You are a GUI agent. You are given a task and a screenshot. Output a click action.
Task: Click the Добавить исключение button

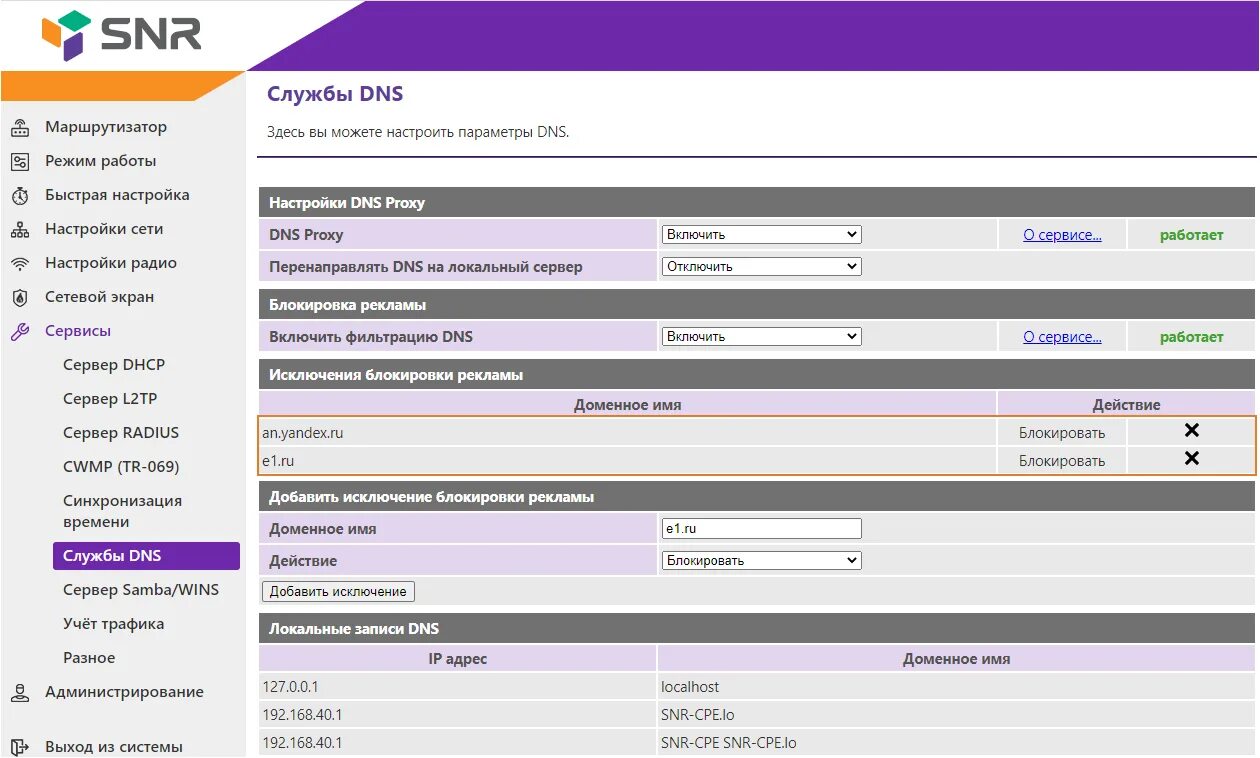point(338,591)
